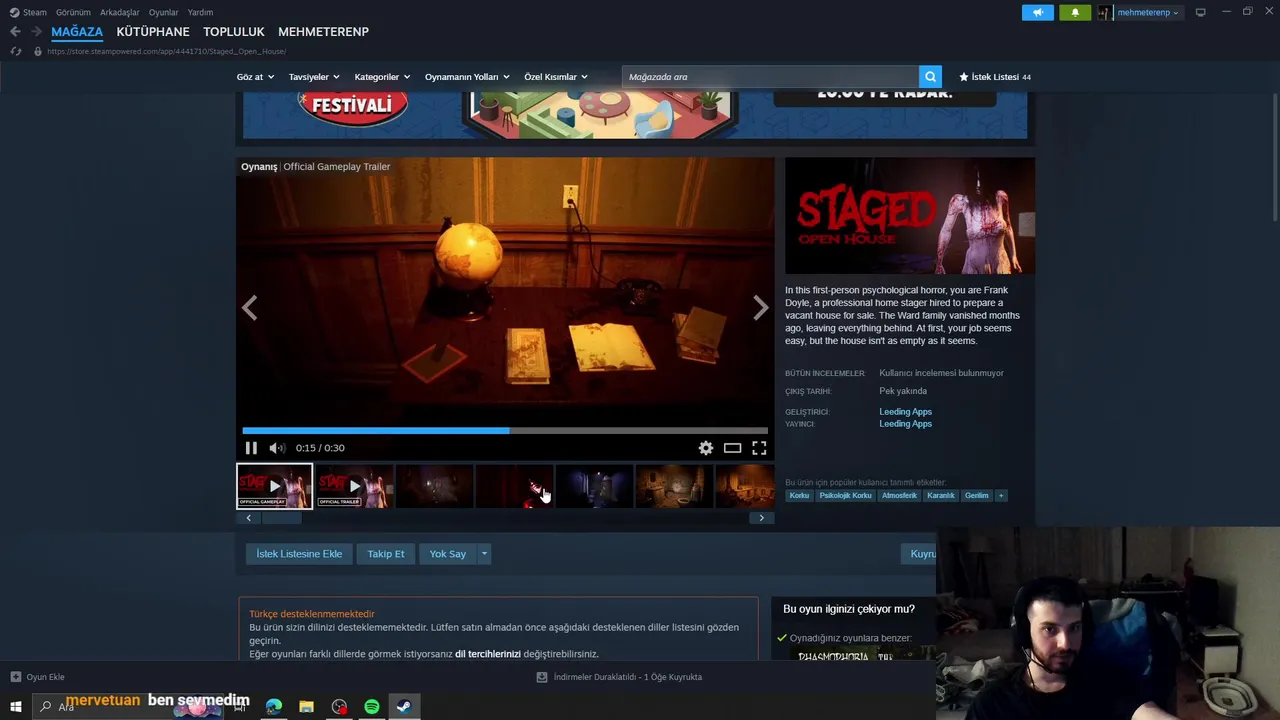Open Windows Start menu
Image resolution: width=1280 pixels, height=720 pixels.
[16, 706]
